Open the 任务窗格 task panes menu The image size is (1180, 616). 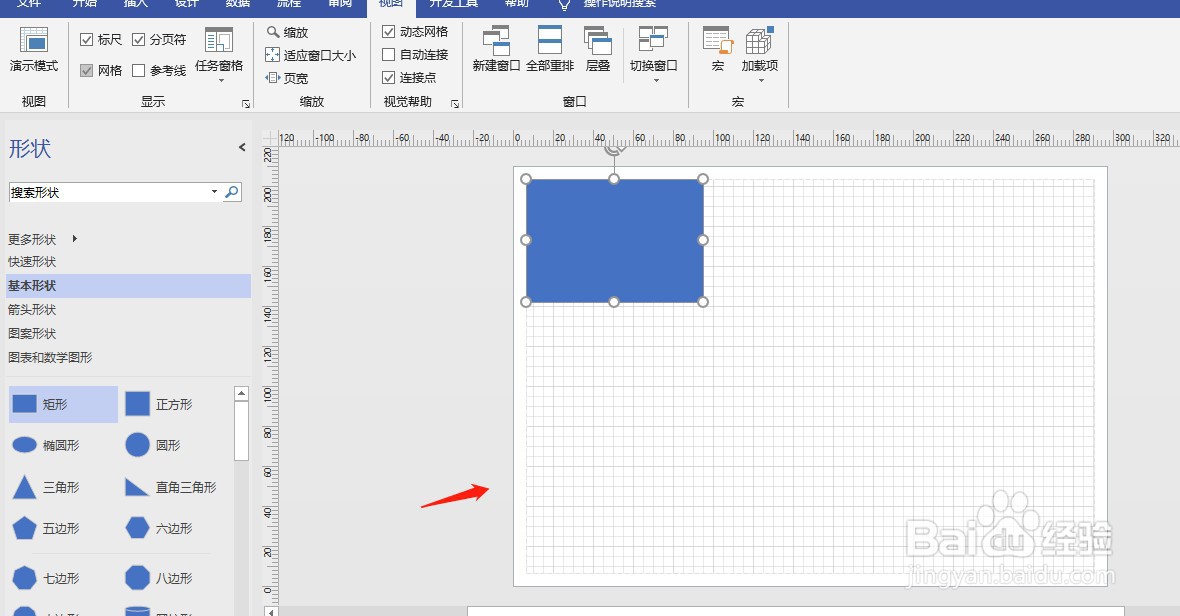tap(219, 54)
